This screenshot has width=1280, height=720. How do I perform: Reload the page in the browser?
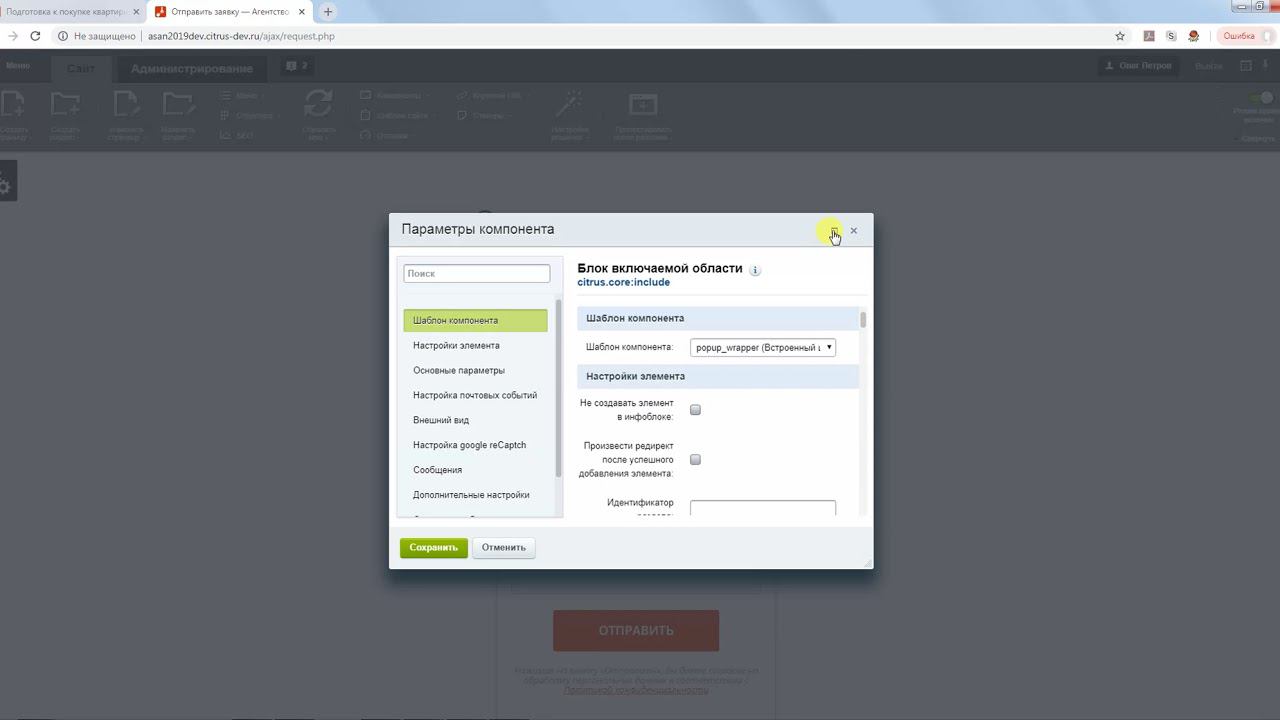pos(35,36)
